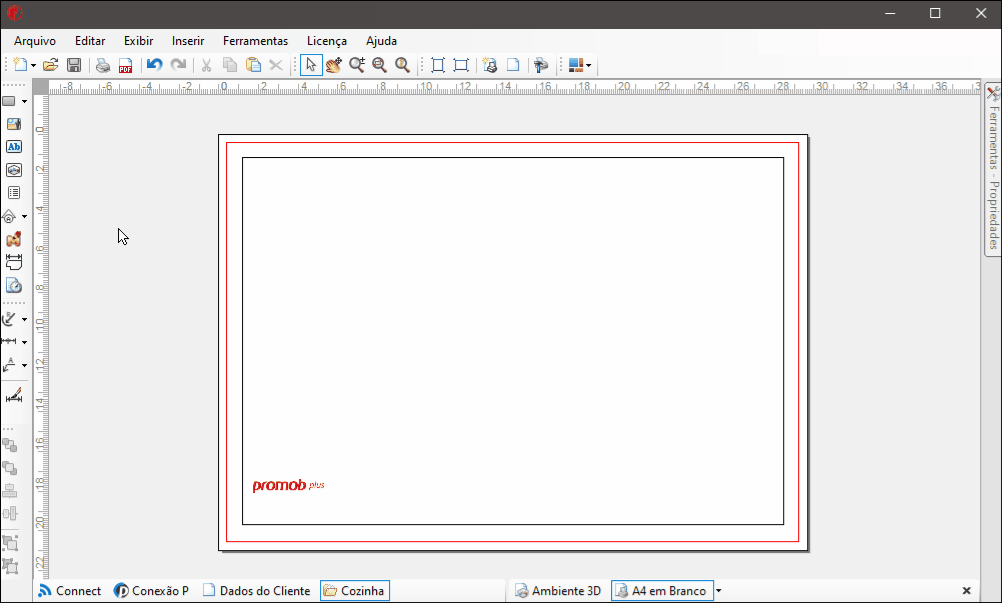
Task: Click the list tool icon
Action: (x=13, y=192)
